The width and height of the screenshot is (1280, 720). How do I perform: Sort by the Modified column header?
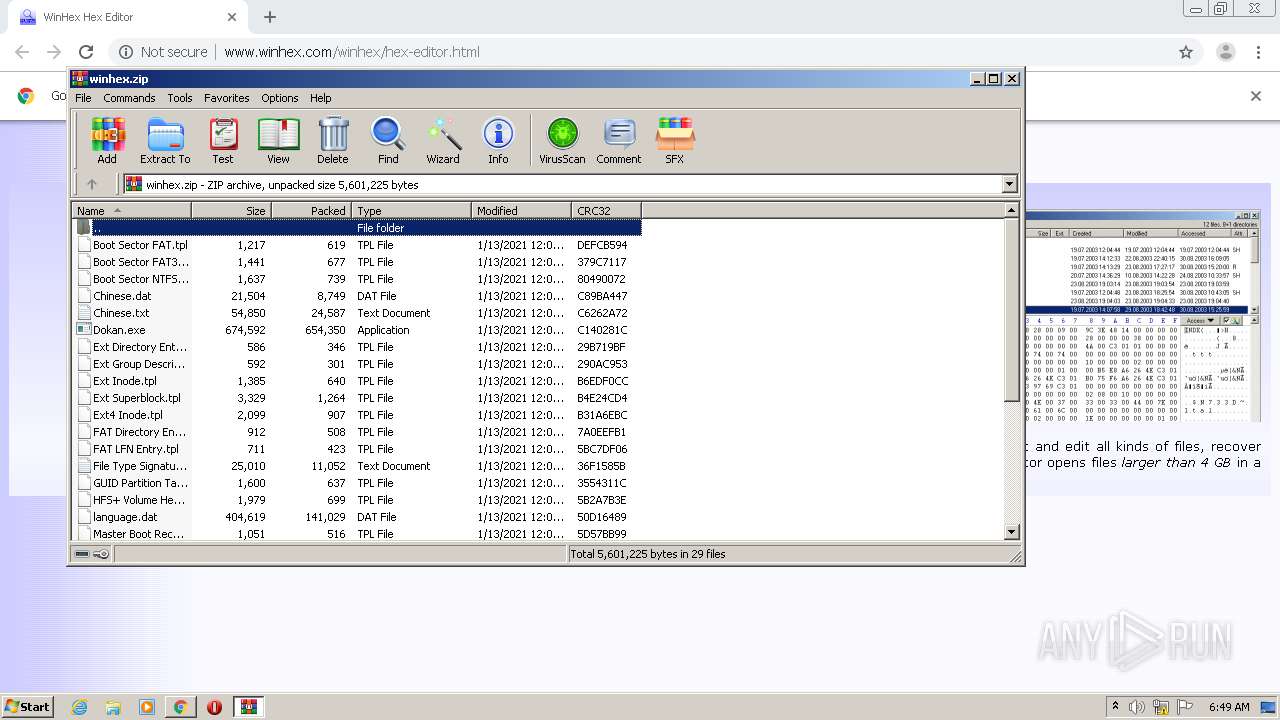tap(522, 210)
